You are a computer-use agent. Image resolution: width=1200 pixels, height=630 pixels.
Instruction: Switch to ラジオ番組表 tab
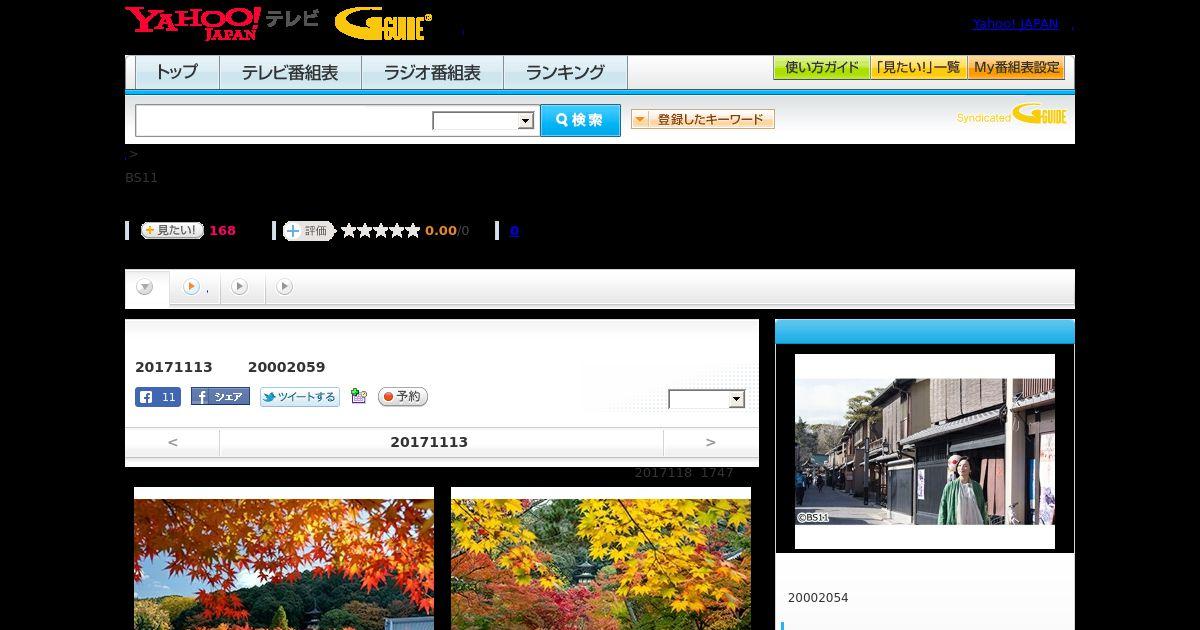[432, 72]
